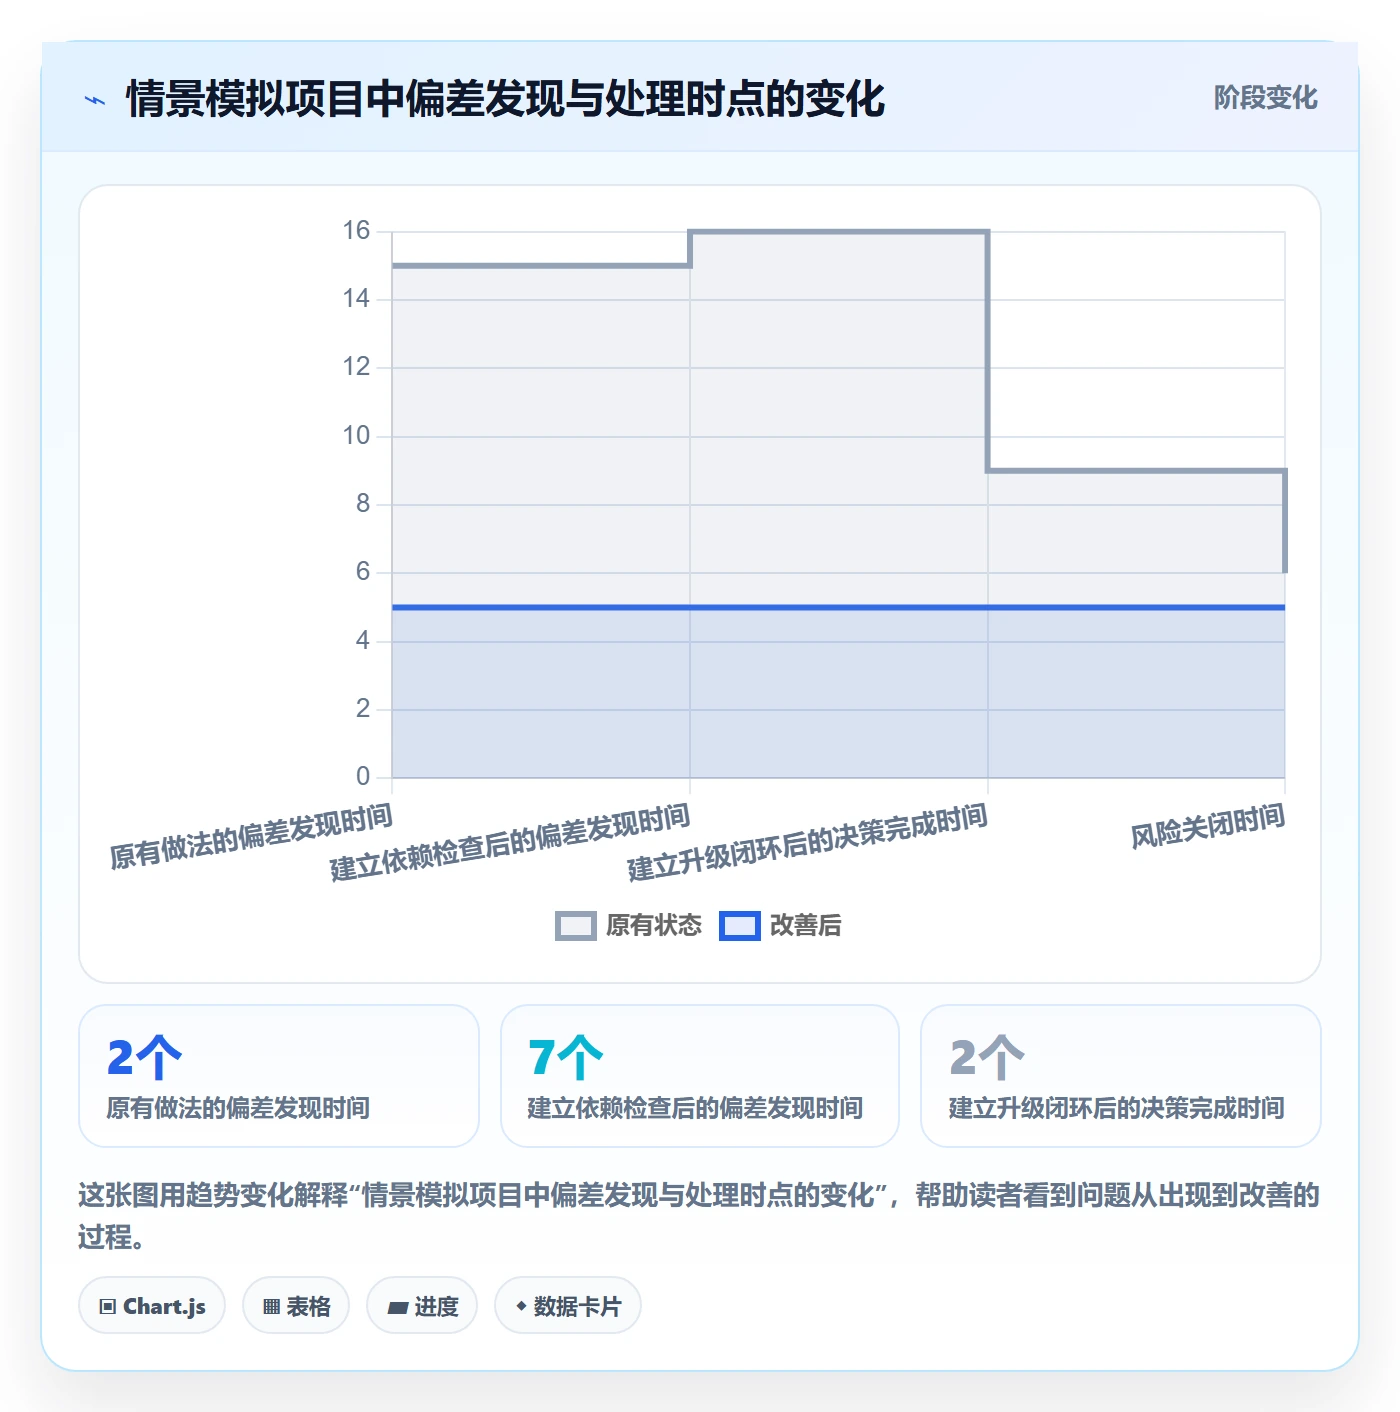The image size is (1400, 1412).
Task: Open the gray 2个 建立升级闭环后的决策完成时间 card
Action: click(x=1121, y=1076)
